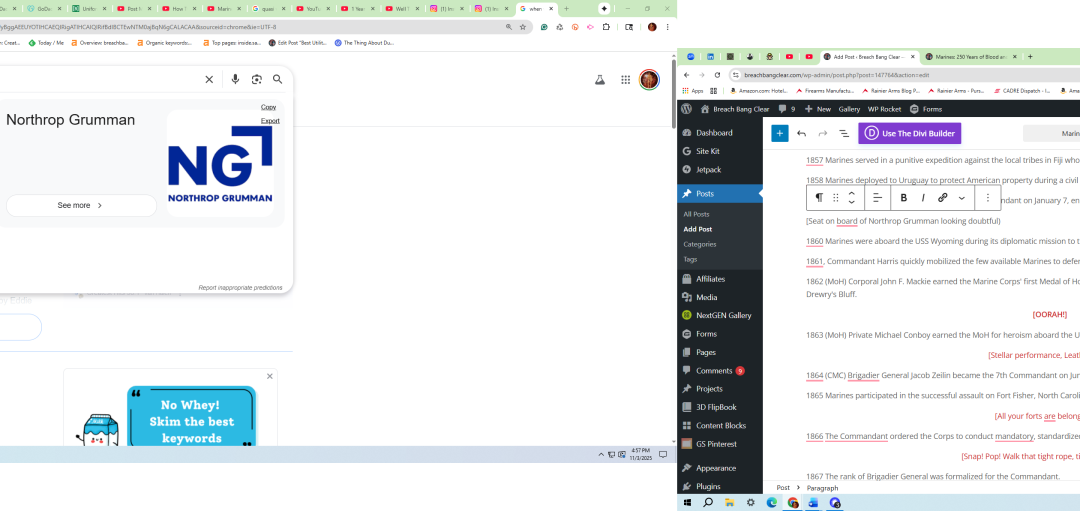Screen dimensions: 1080x511
Task: Open Chrome's three-dot menu in left window
Action: (x=667, y=27)
